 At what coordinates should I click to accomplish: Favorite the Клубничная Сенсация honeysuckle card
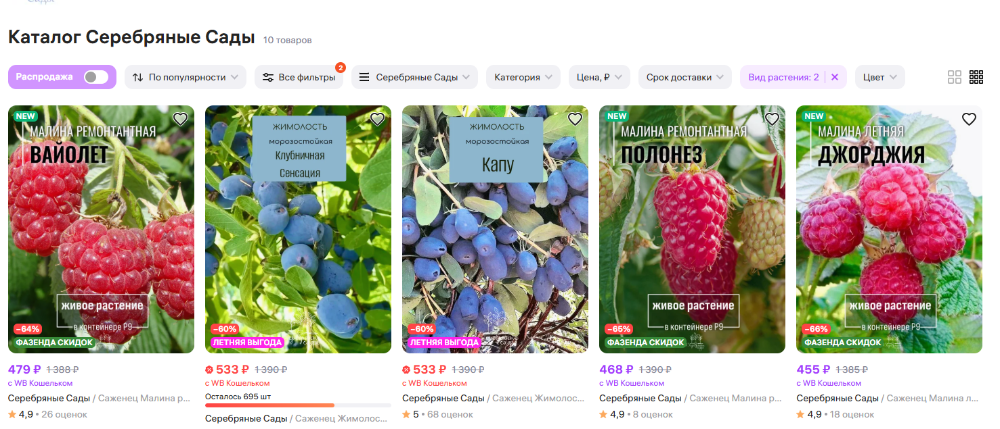(x=378, y=119)
